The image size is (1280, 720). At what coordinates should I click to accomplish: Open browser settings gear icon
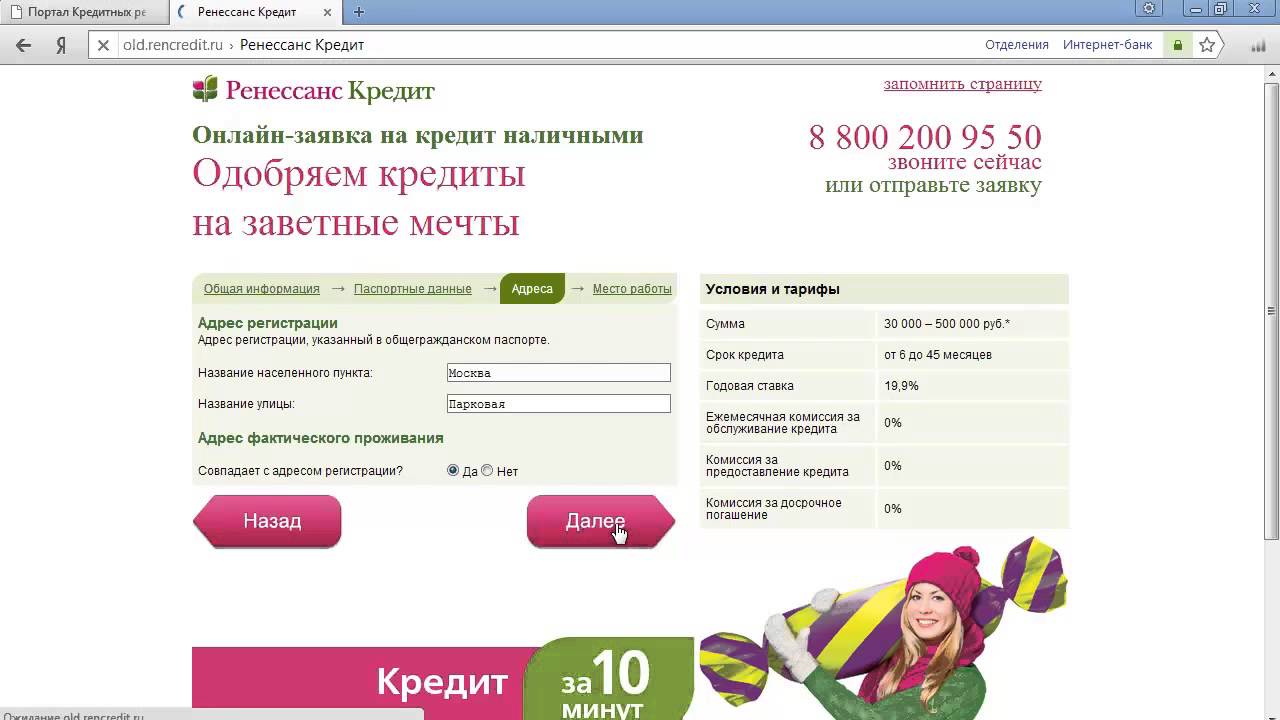click(x=1149, y=9)
